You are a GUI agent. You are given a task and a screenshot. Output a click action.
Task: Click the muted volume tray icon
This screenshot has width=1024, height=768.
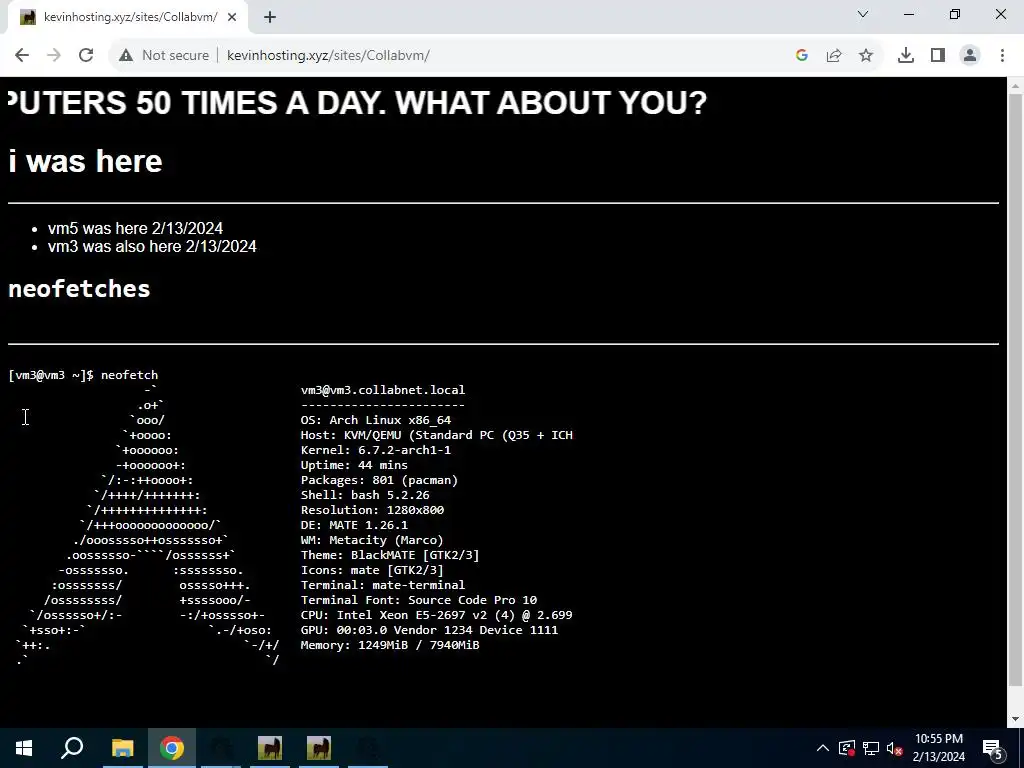(894, 748)
